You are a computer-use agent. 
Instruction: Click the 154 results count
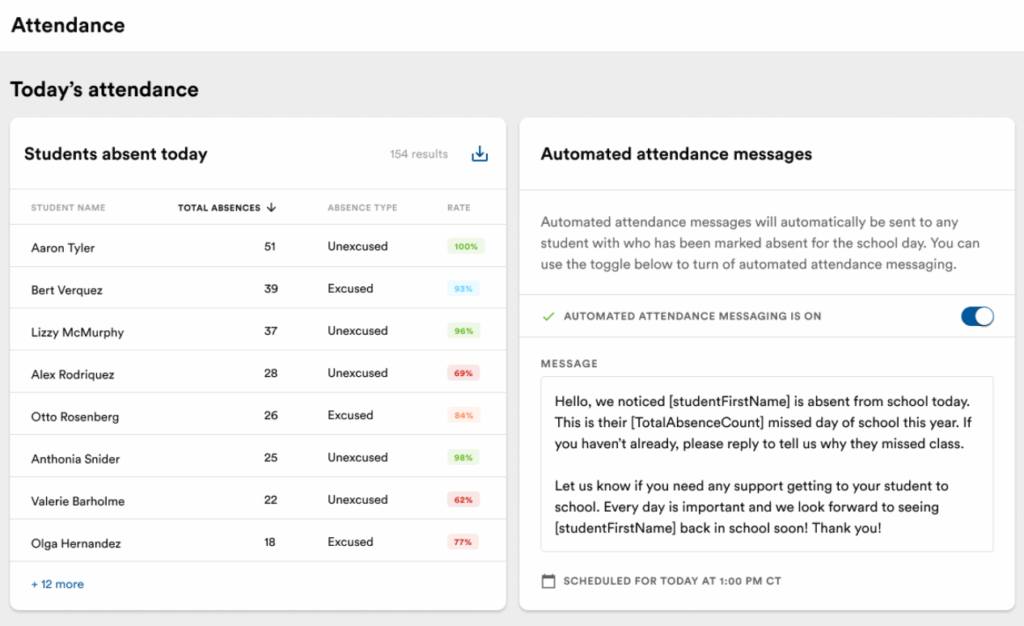coord(418,154)
